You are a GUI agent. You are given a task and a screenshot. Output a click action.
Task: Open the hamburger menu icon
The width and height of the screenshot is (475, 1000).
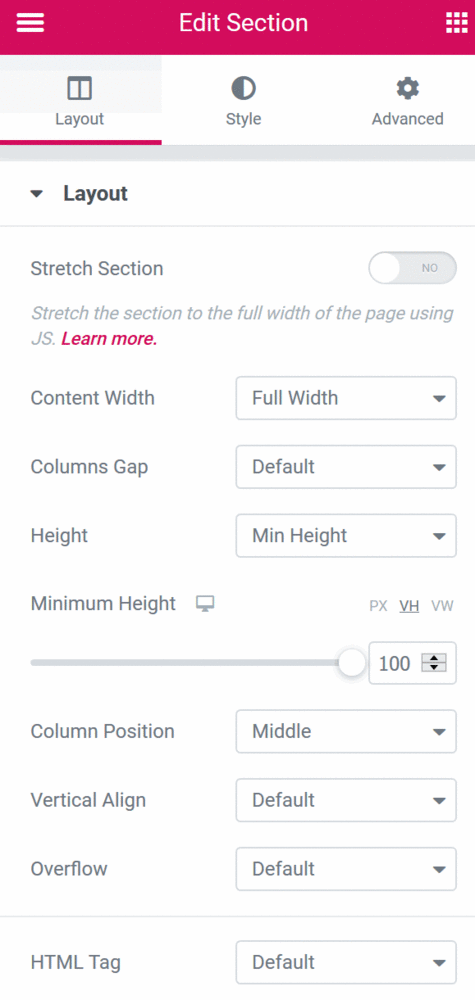pyautogui.click(x=30, y=23)
